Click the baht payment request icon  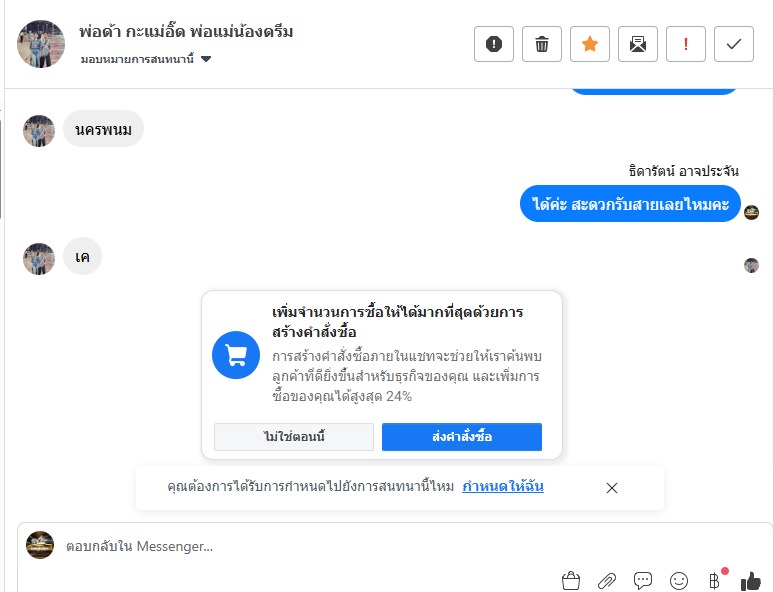point(714,580)
